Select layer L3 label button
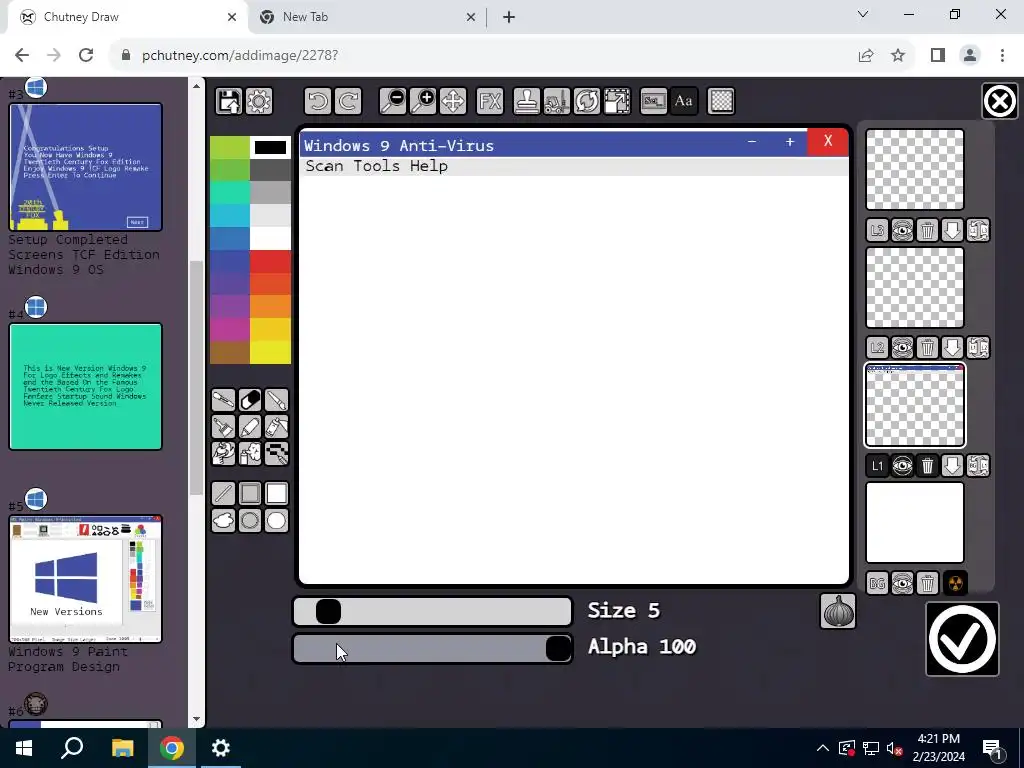The width and height of the screenshot is (1024, 768). [x=878, y=230]
